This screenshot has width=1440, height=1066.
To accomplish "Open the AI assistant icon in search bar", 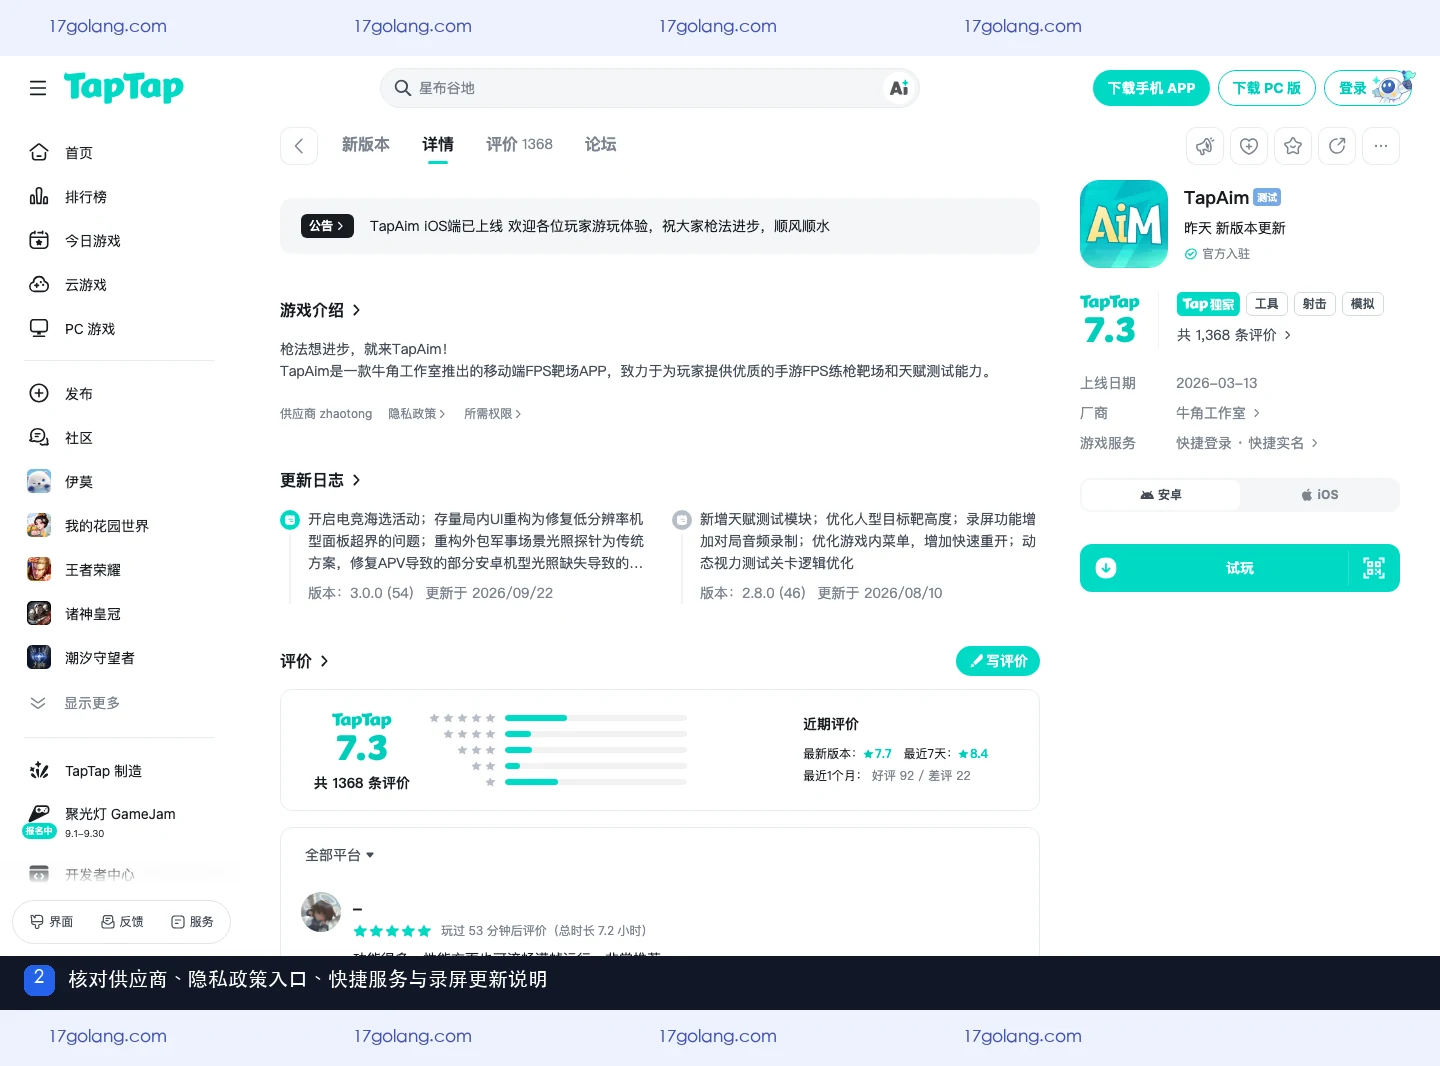I will [x=899, y=88].
